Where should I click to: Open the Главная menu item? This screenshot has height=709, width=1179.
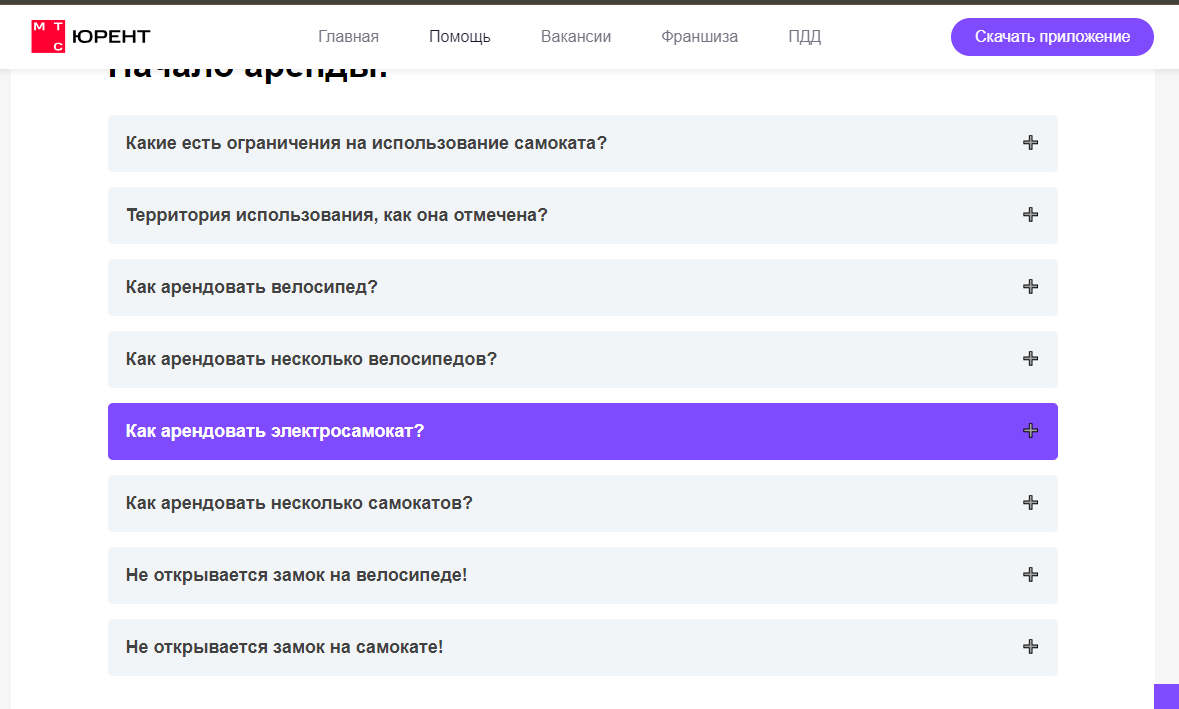coord(348,37)
